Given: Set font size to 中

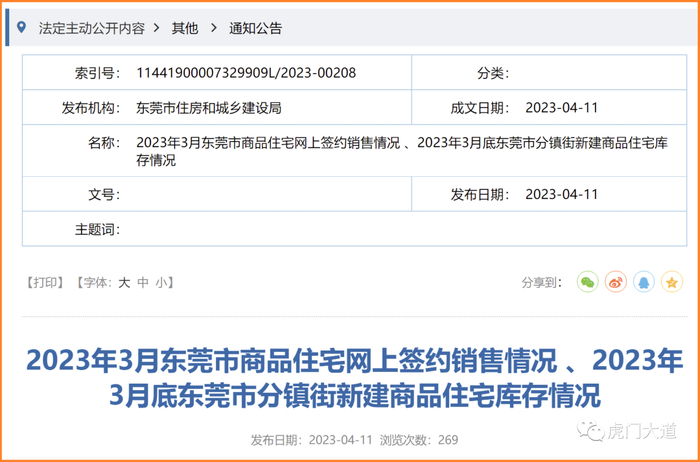Looking at the screenshot, I should [x=143, y=283].
